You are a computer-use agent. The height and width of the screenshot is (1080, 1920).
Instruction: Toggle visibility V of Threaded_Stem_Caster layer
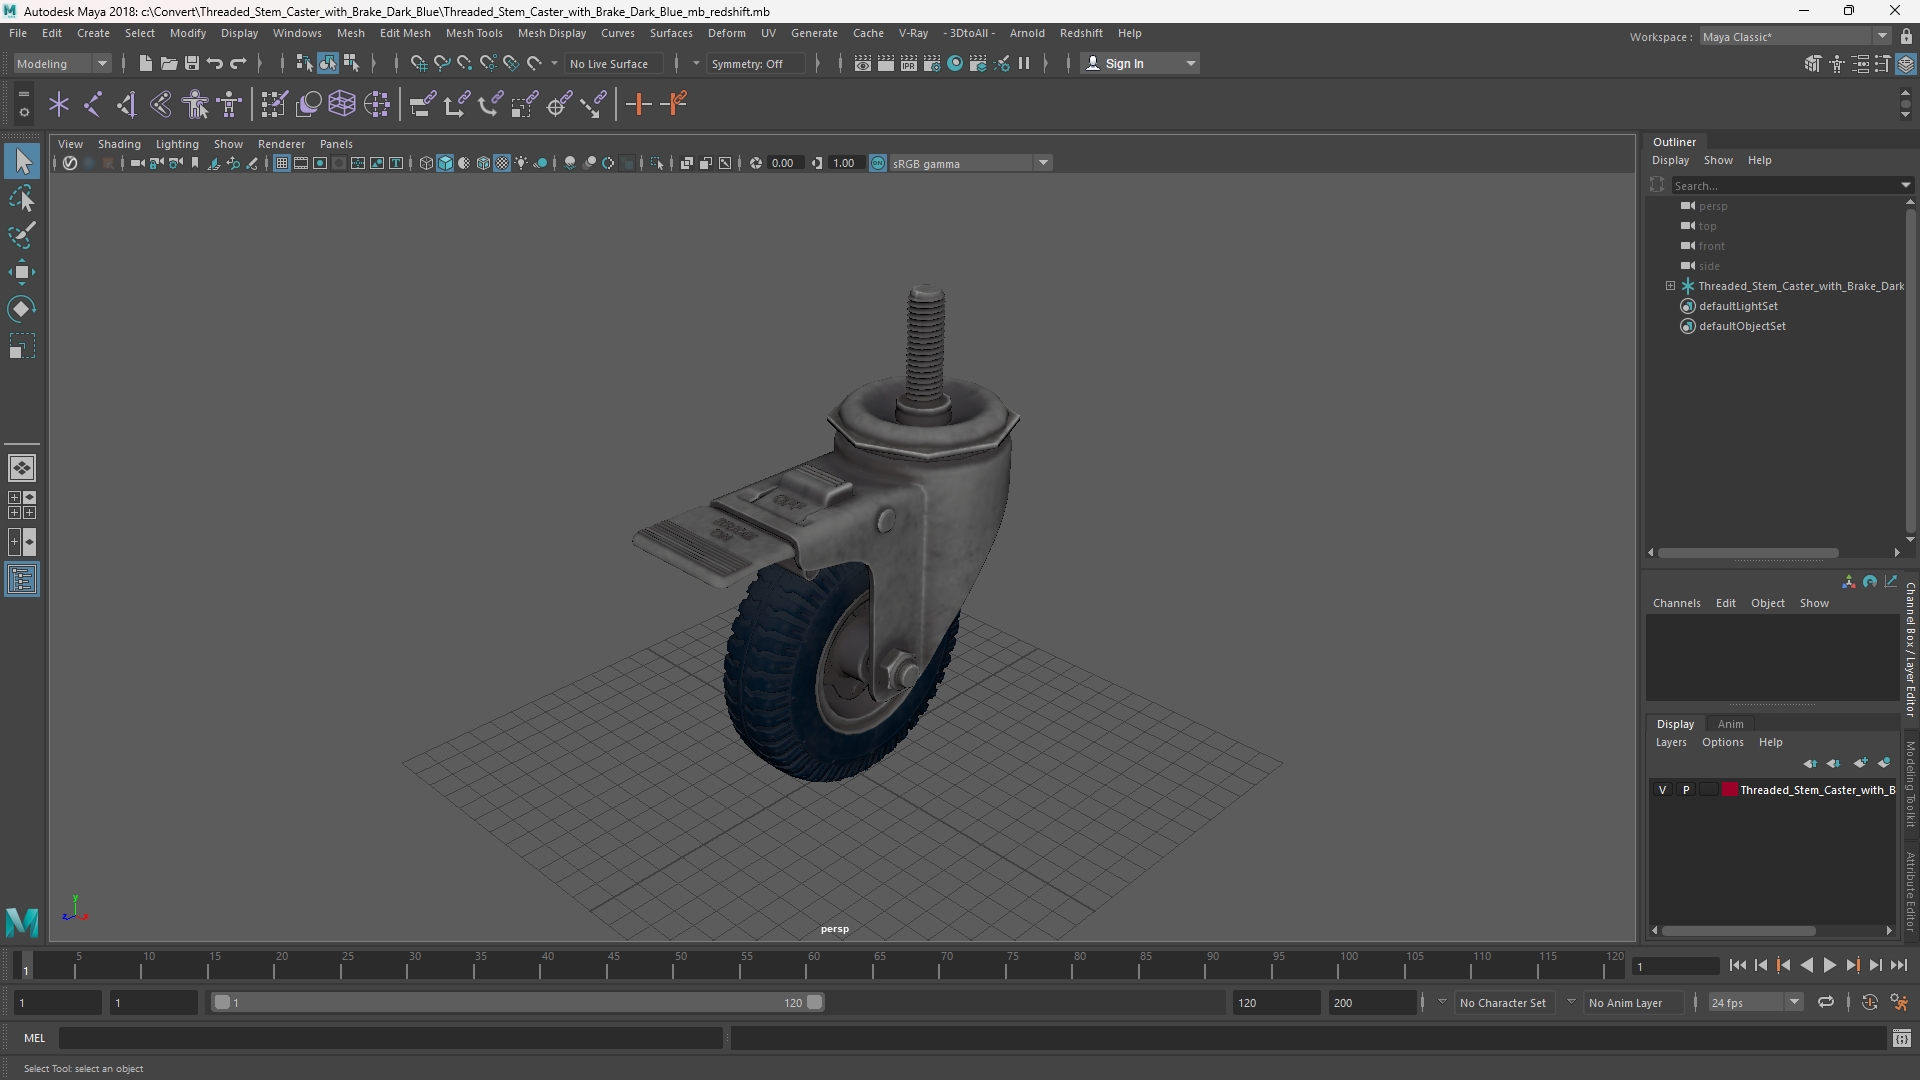[x=1663, y=790]
